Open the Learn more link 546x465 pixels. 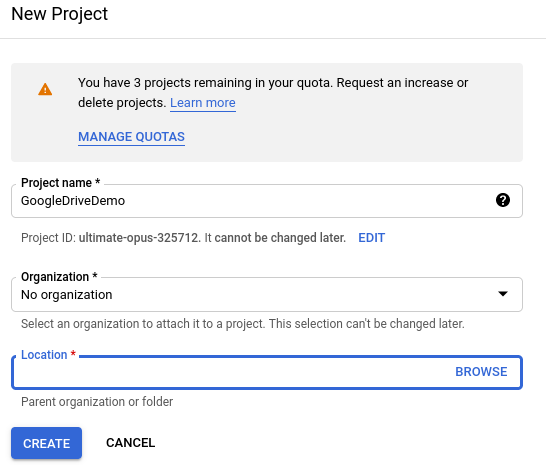click(x=203, y=103)
